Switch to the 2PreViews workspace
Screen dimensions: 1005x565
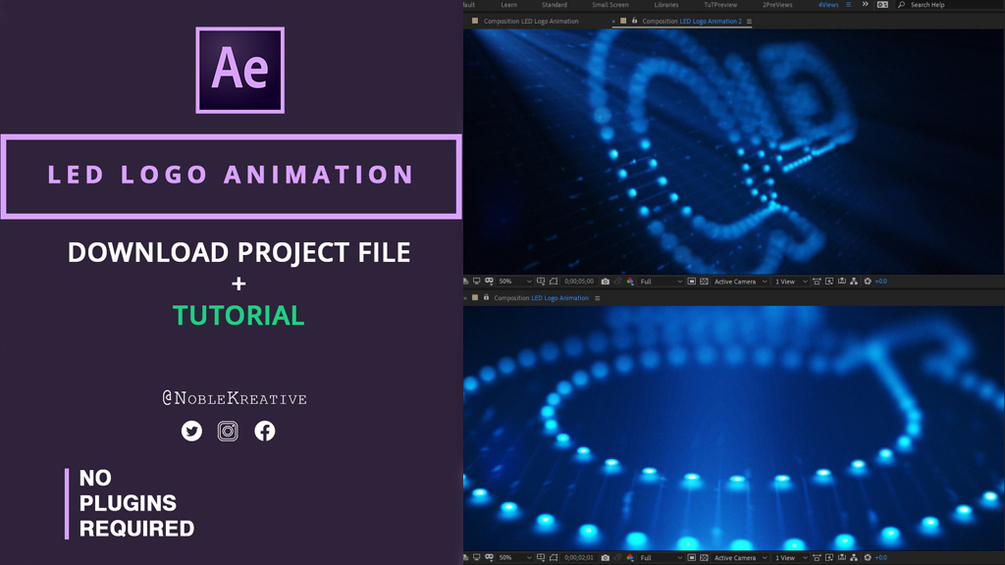[x=777, y=4]
